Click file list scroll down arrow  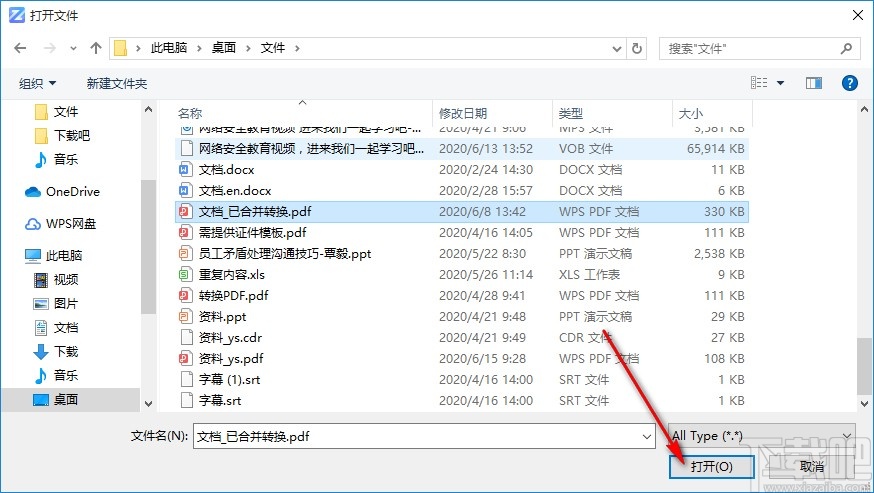[x=865, y=403]
